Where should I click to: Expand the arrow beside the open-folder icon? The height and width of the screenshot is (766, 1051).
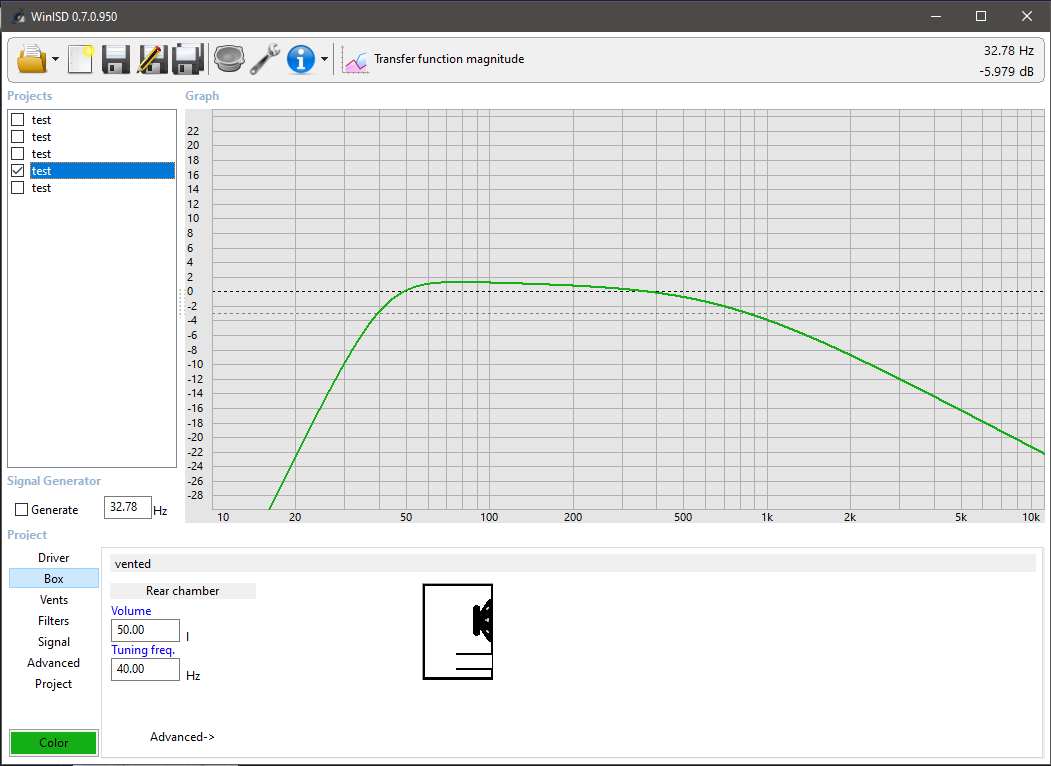click(55, 59)
